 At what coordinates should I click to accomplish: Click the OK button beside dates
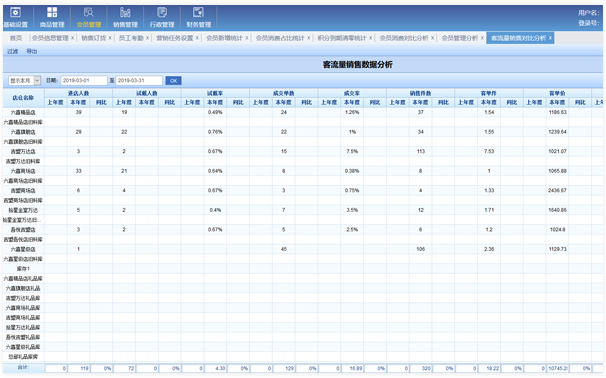(x=174, y=80)
